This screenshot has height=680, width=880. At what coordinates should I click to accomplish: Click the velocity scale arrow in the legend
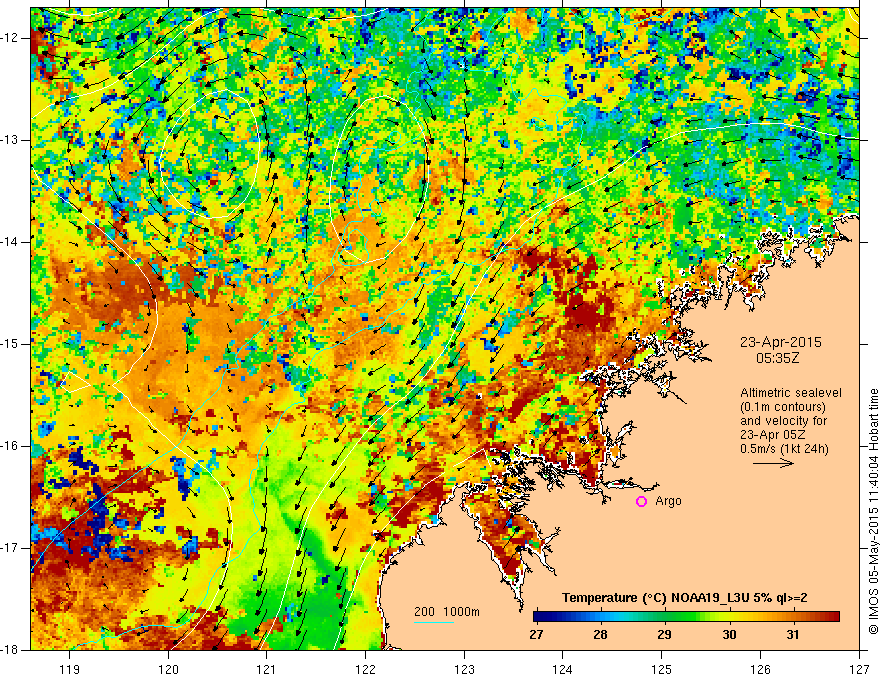pos(773,464)
